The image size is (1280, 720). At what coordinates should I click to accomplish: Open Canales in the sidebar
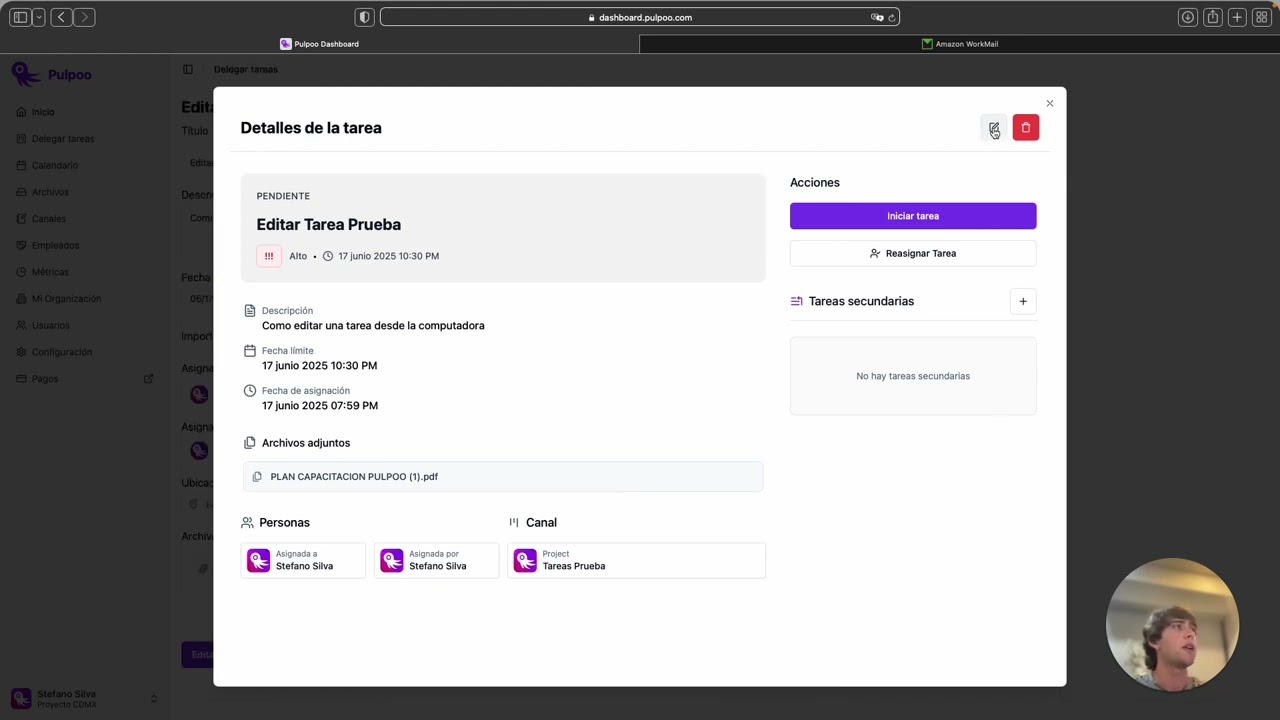(x=48, y=219)
